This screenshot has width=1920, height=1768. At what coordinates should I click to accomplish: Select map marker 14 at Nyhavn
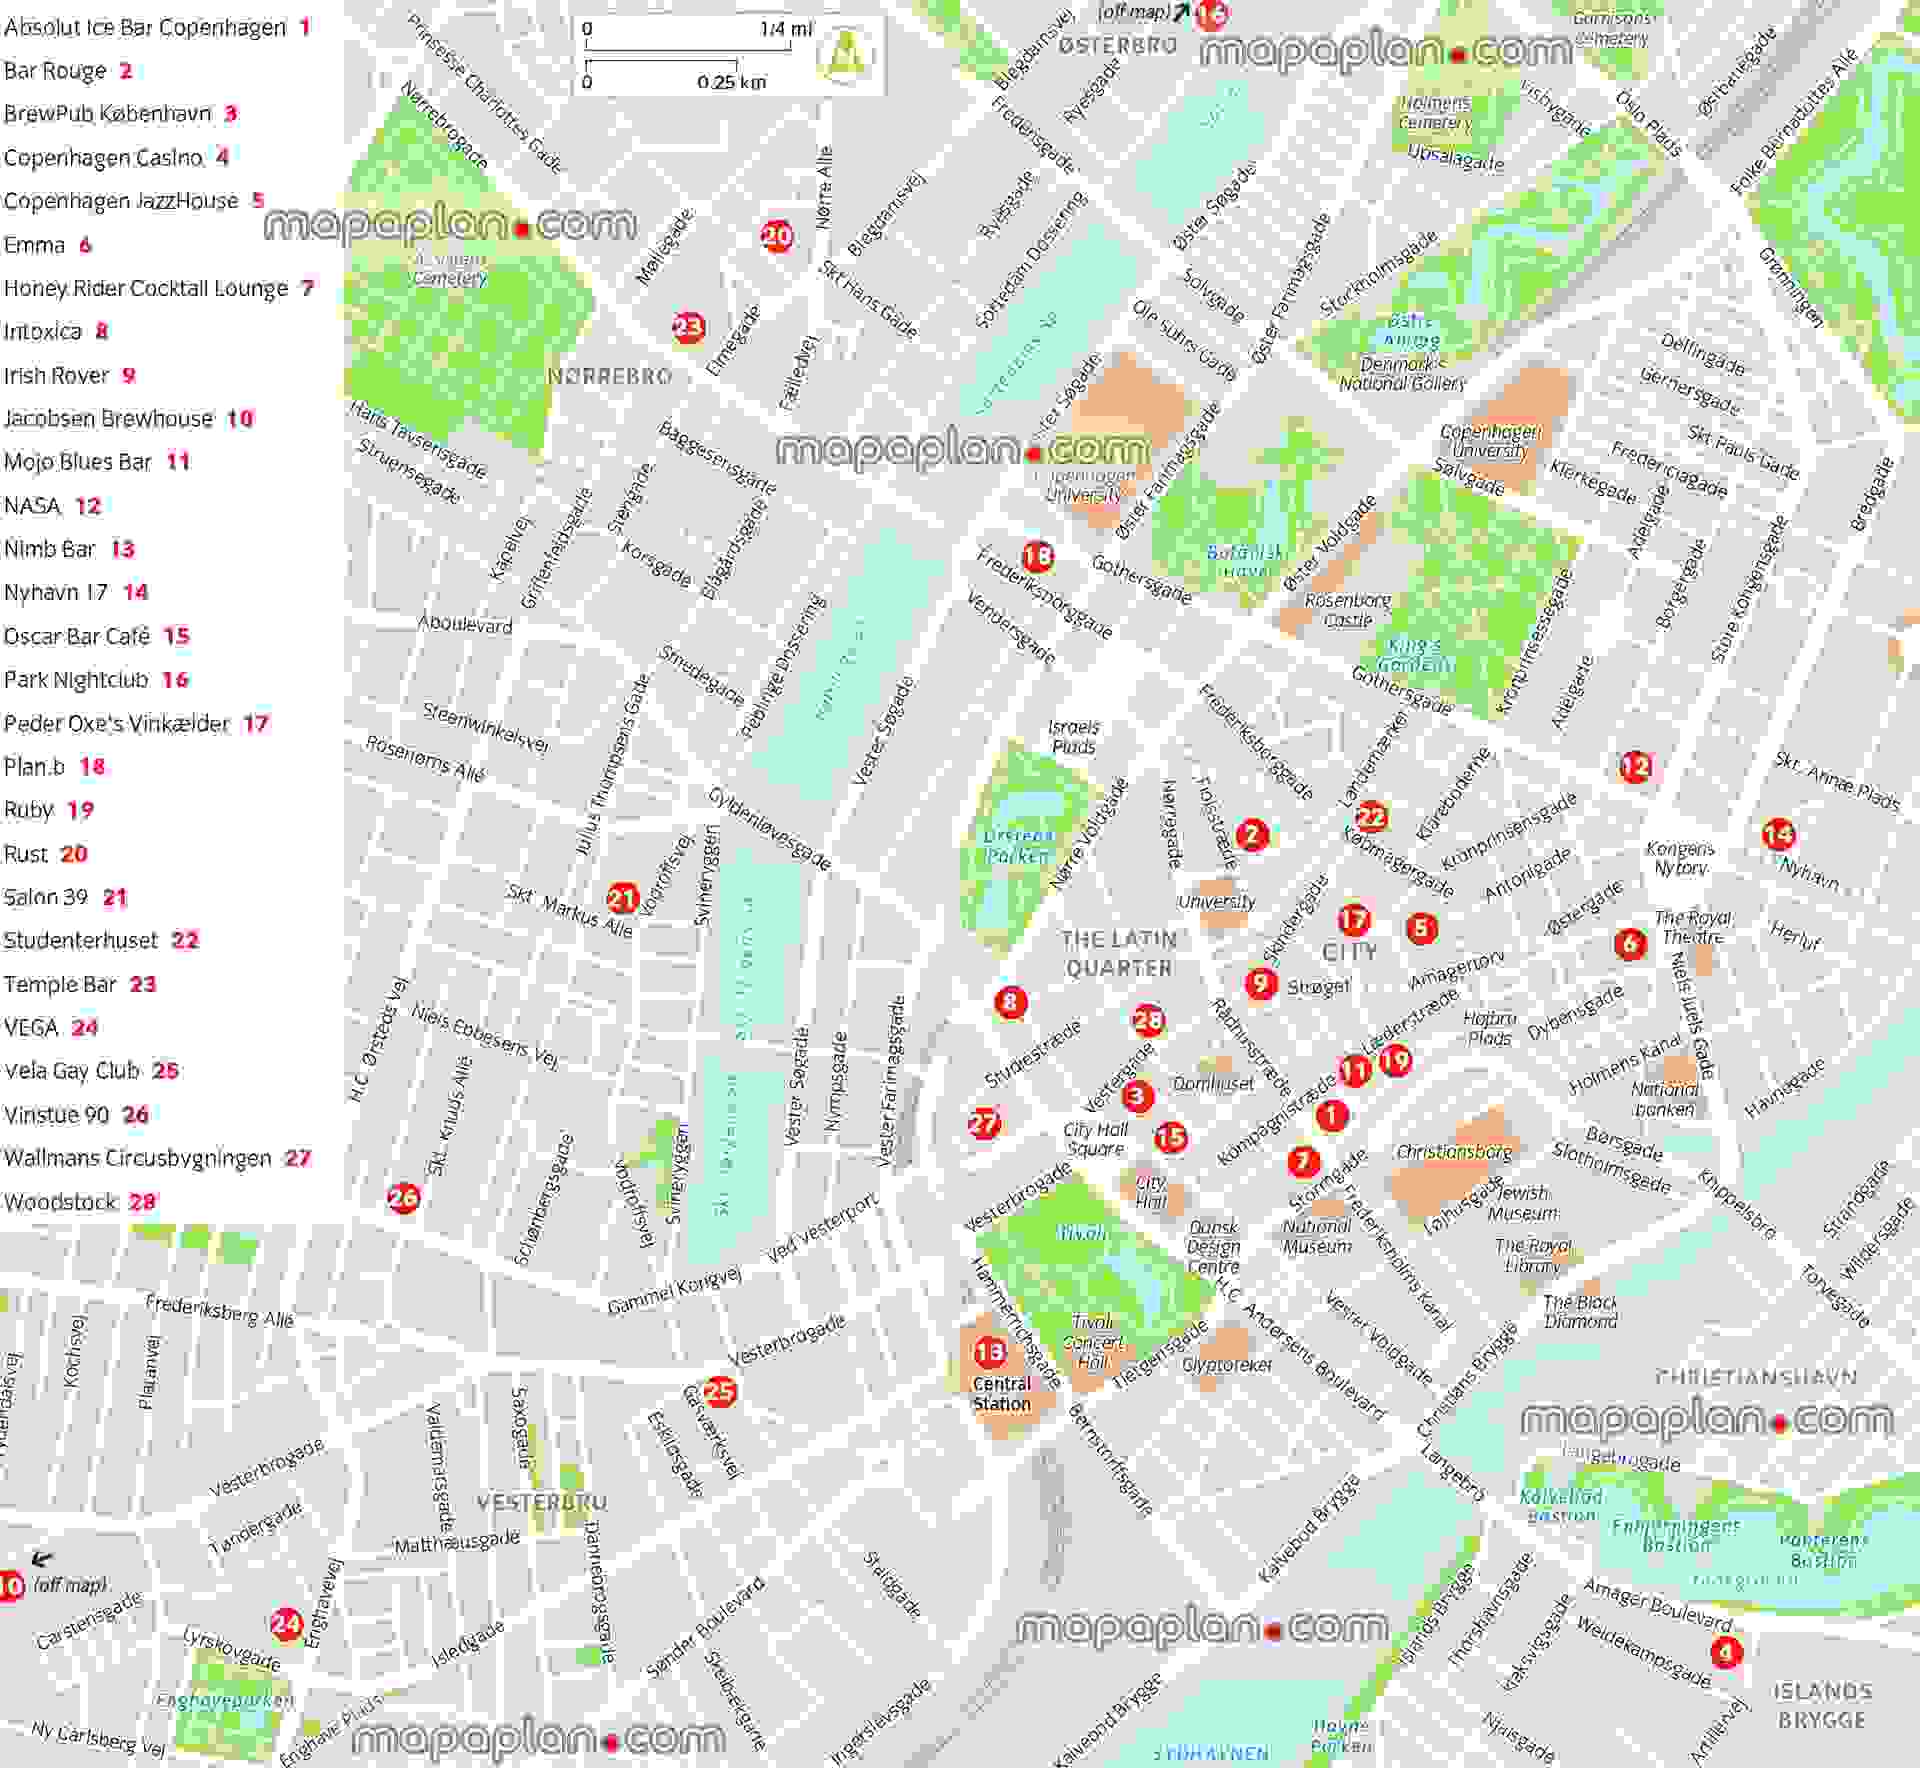(x=1778, y=833)
